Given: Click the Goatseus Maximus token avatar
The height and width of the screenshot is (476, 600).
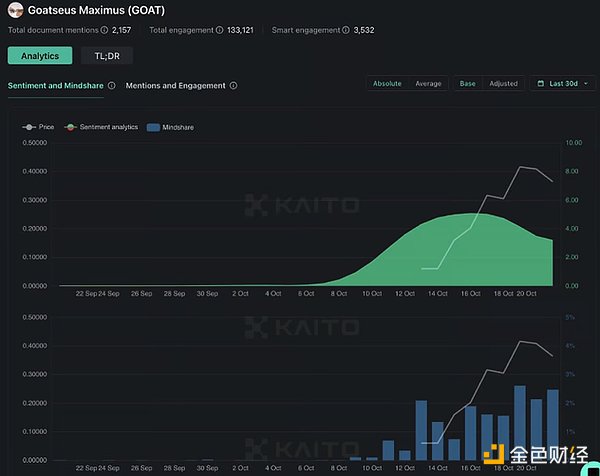Looking at the screenshot, I should point(15,10).
